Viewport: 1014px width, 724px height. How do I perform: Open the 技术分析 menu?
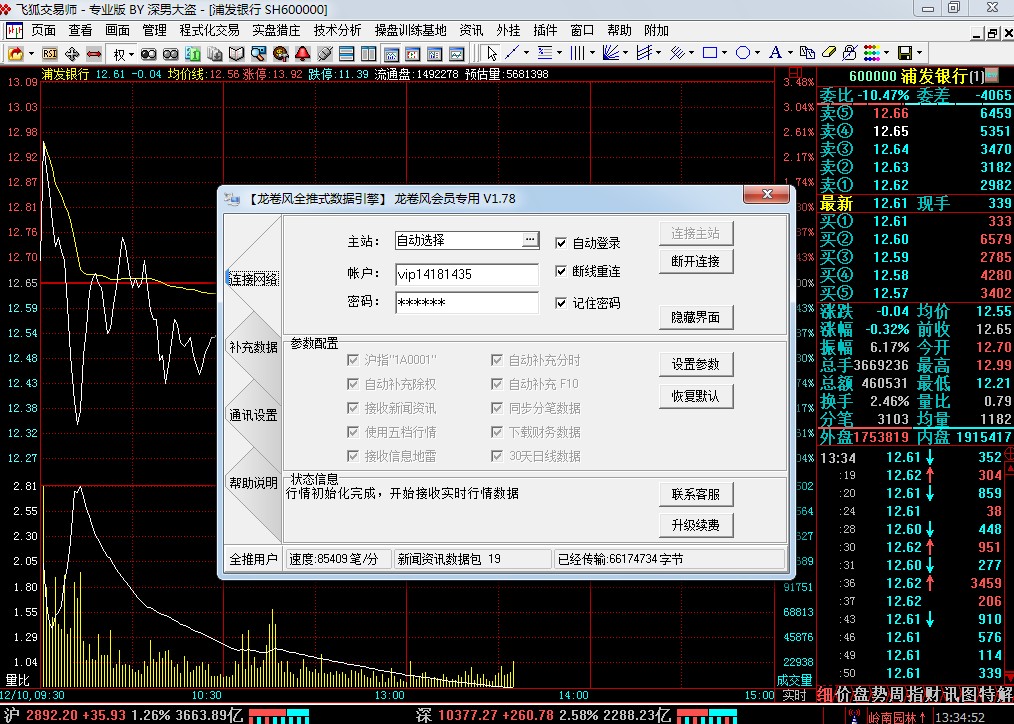(x=338, y=30)
